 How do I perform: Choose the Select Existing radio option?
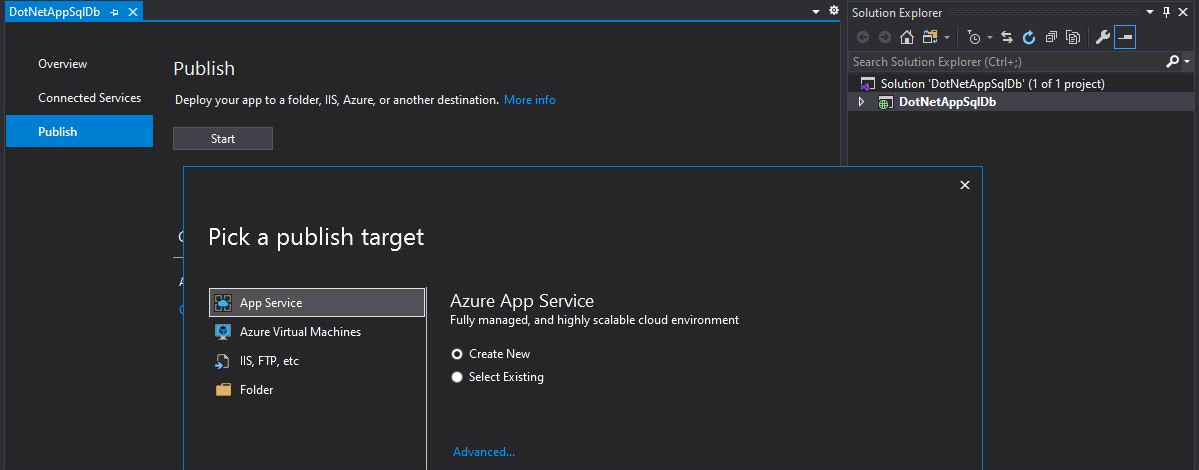[x=457, y=377]
